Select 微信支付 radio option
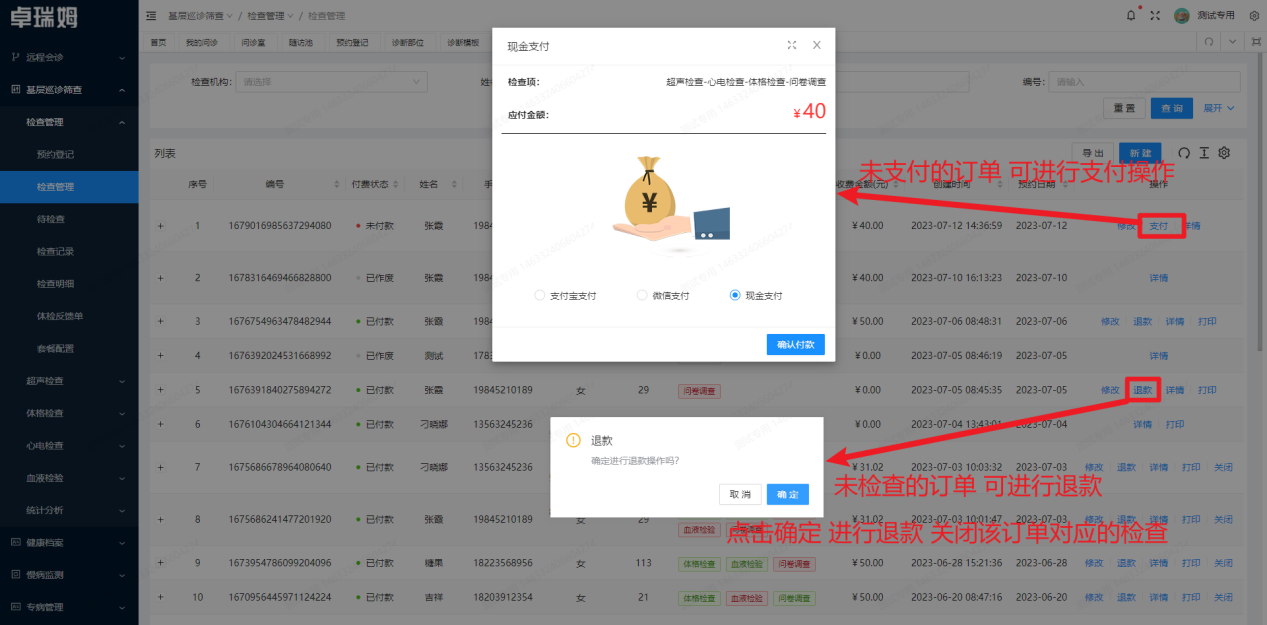 tap(642, 295)
